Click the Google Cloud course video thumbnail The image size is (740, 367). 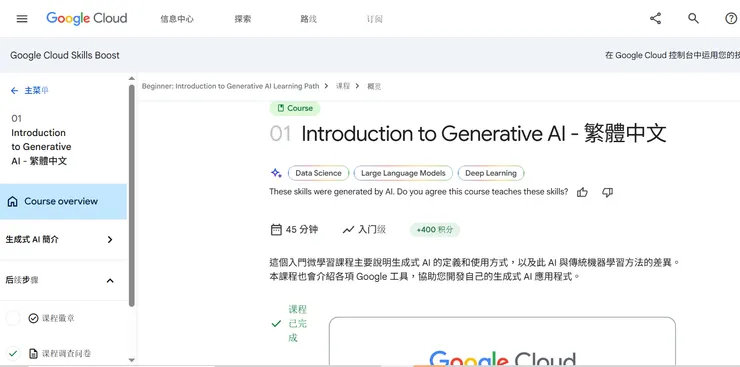pos(502,342)
